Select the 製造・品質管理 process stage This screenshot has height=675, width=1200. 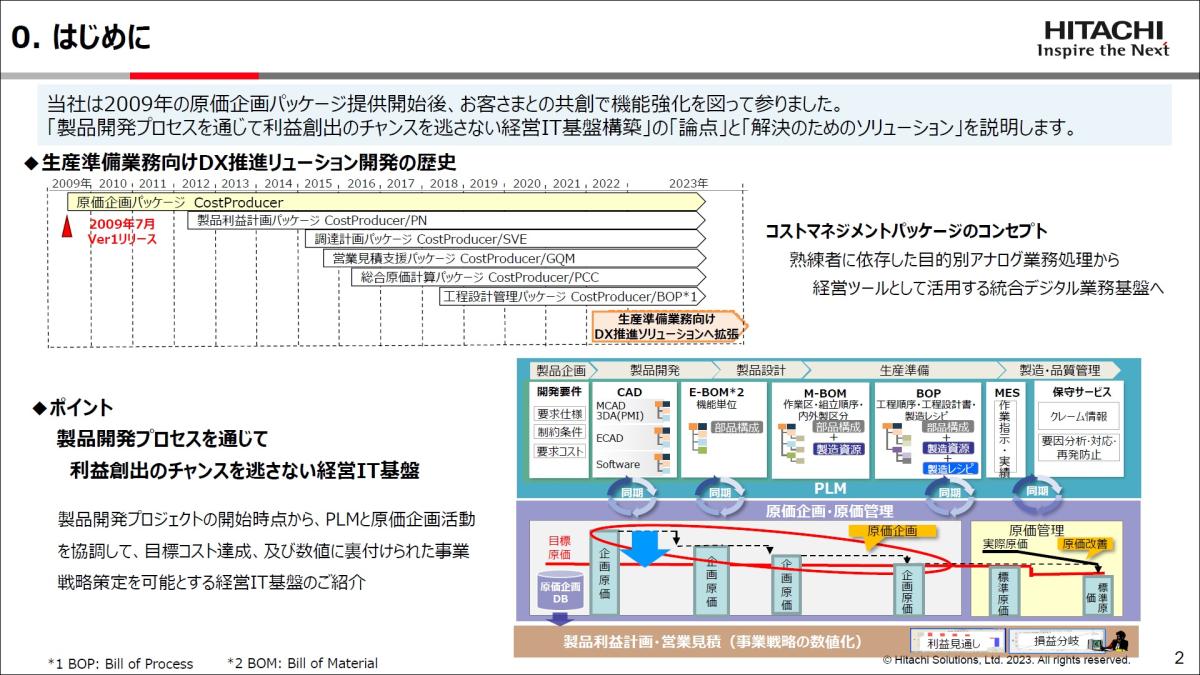coord(1058,369)
